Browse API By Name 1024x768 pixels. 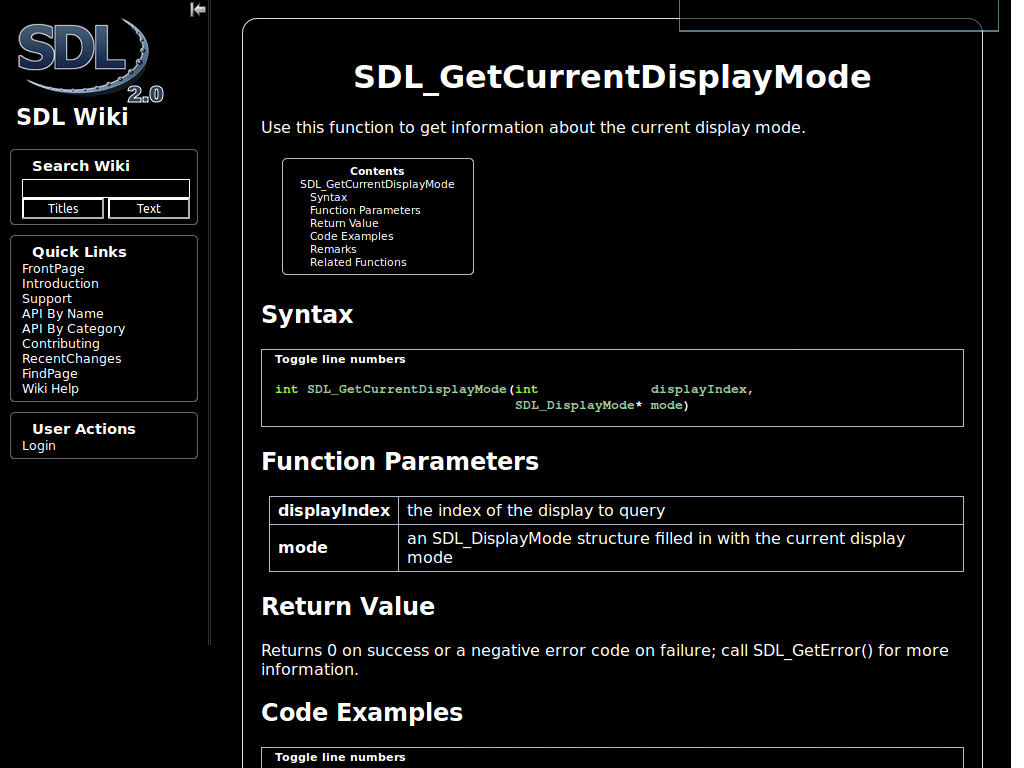[62, 313]
